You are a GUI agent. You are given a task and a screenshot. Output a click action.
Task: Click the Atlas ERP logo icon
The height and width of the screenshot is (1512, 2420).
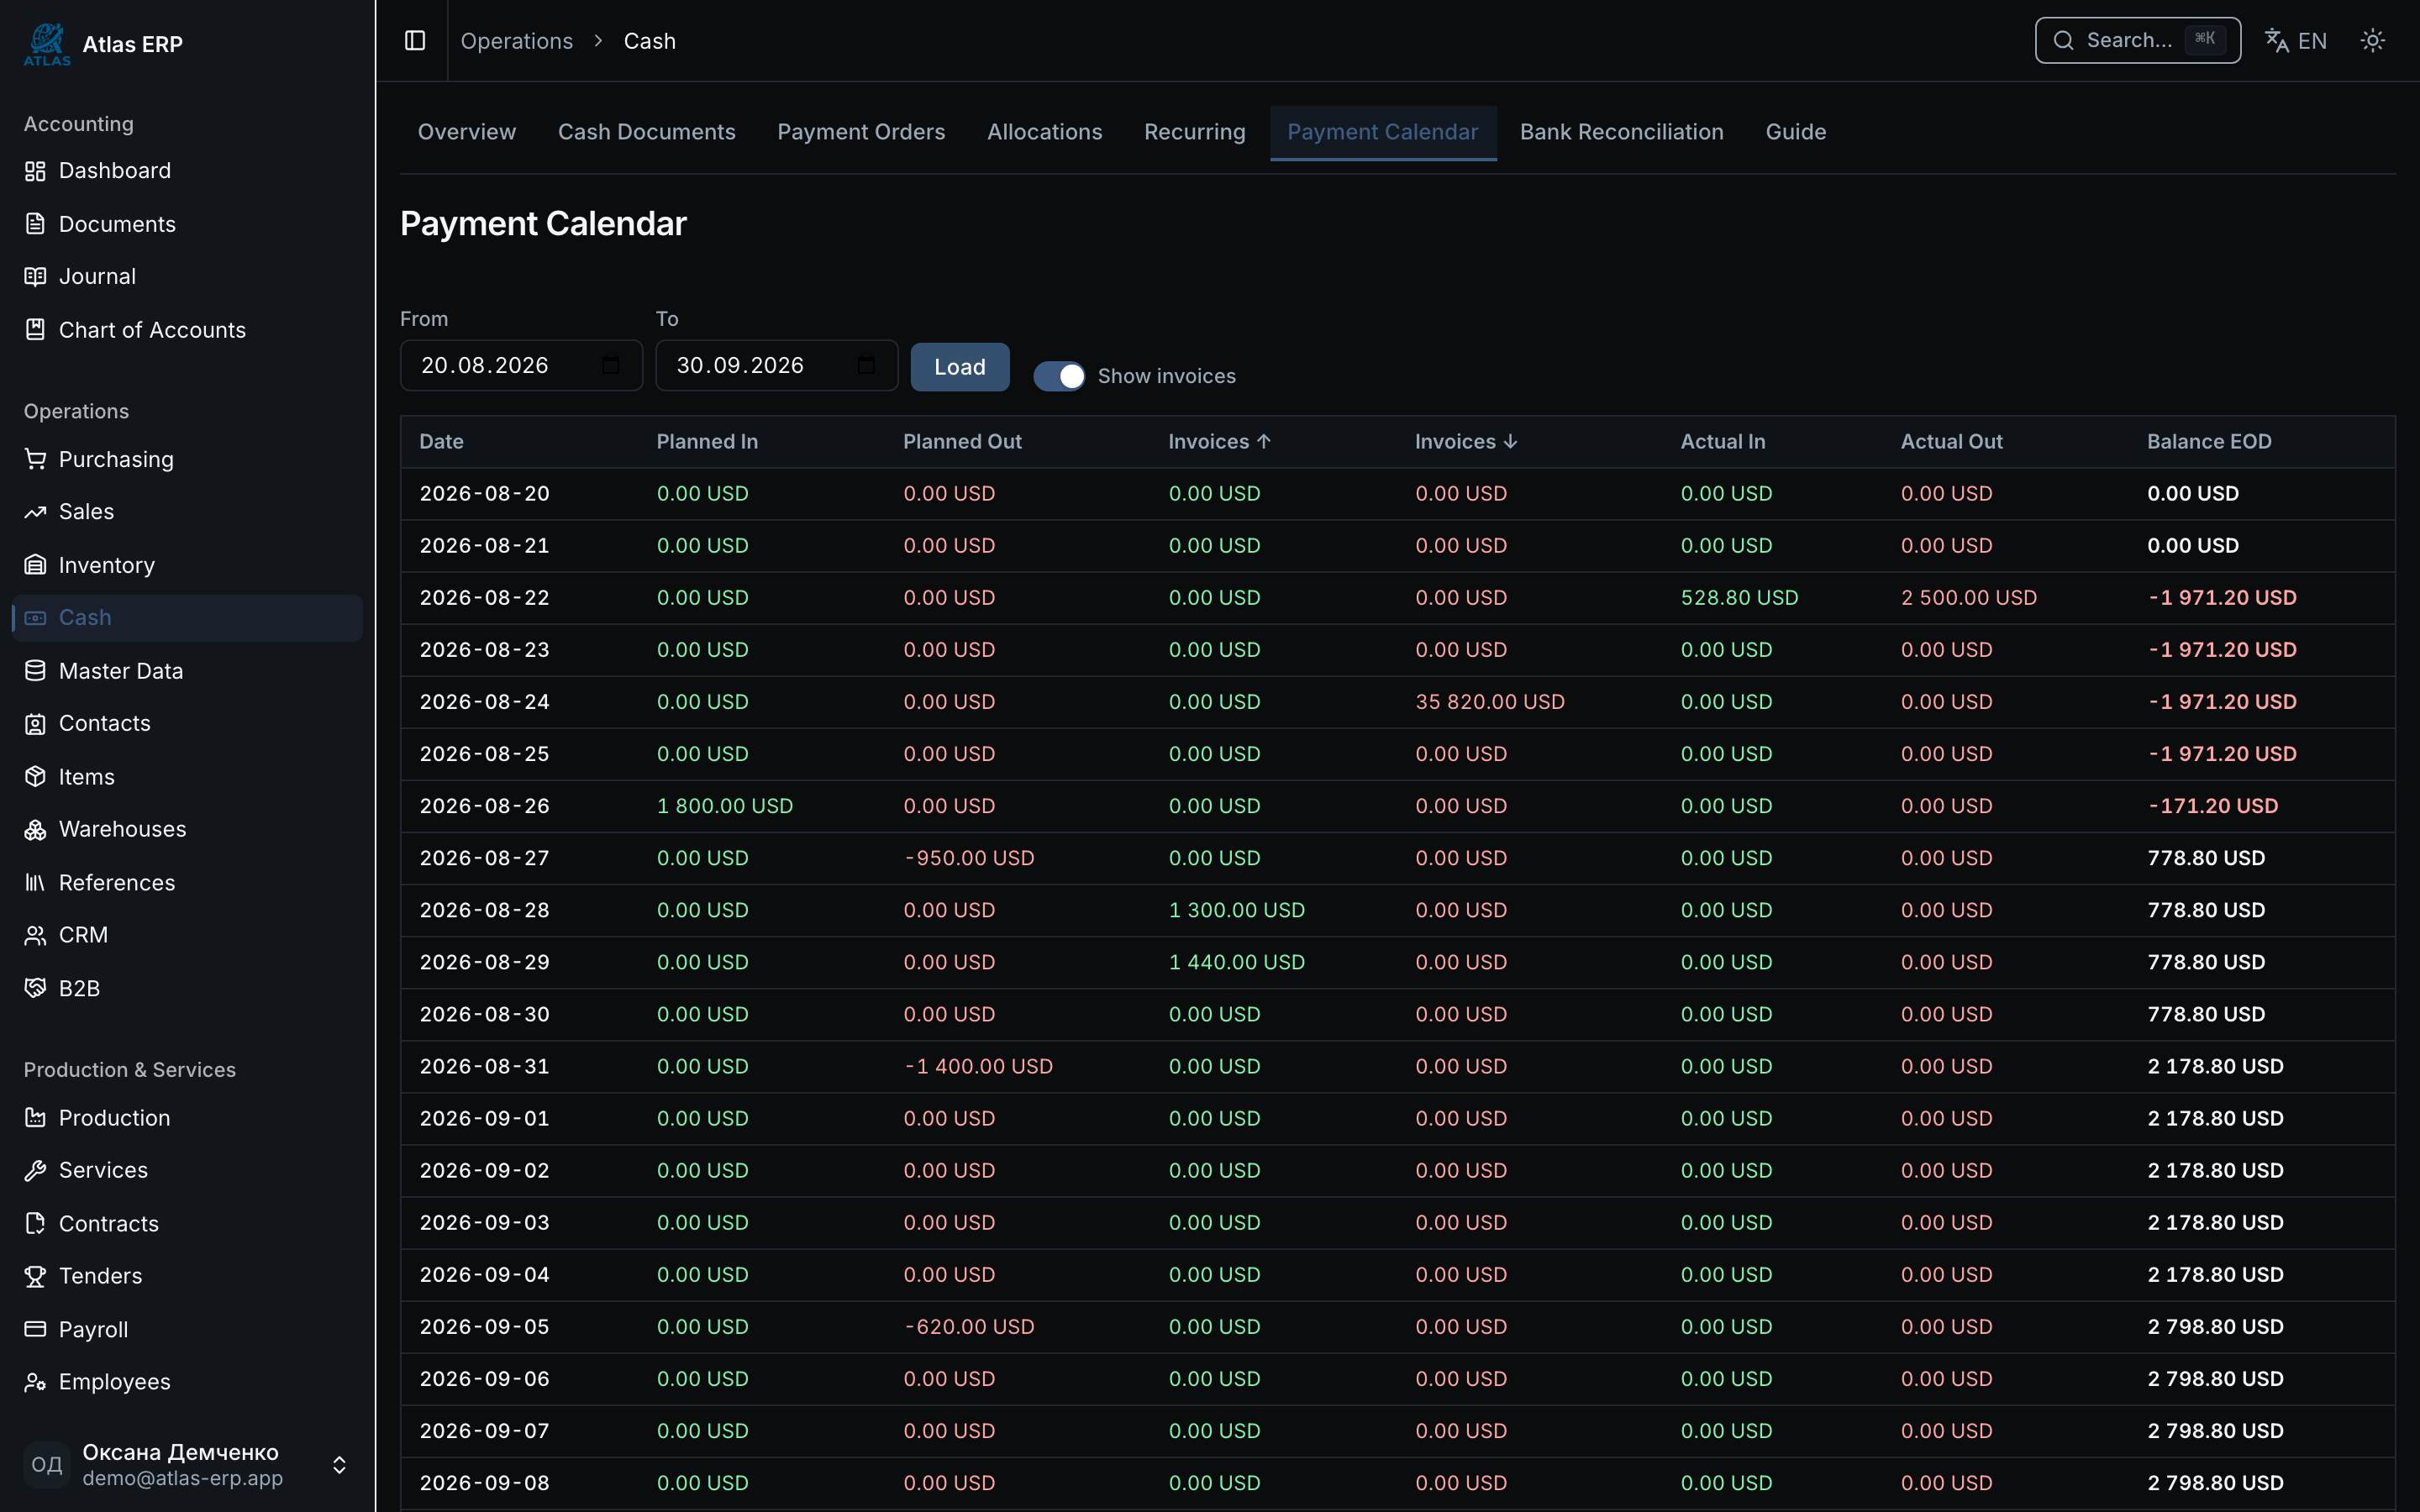[47, 44]
